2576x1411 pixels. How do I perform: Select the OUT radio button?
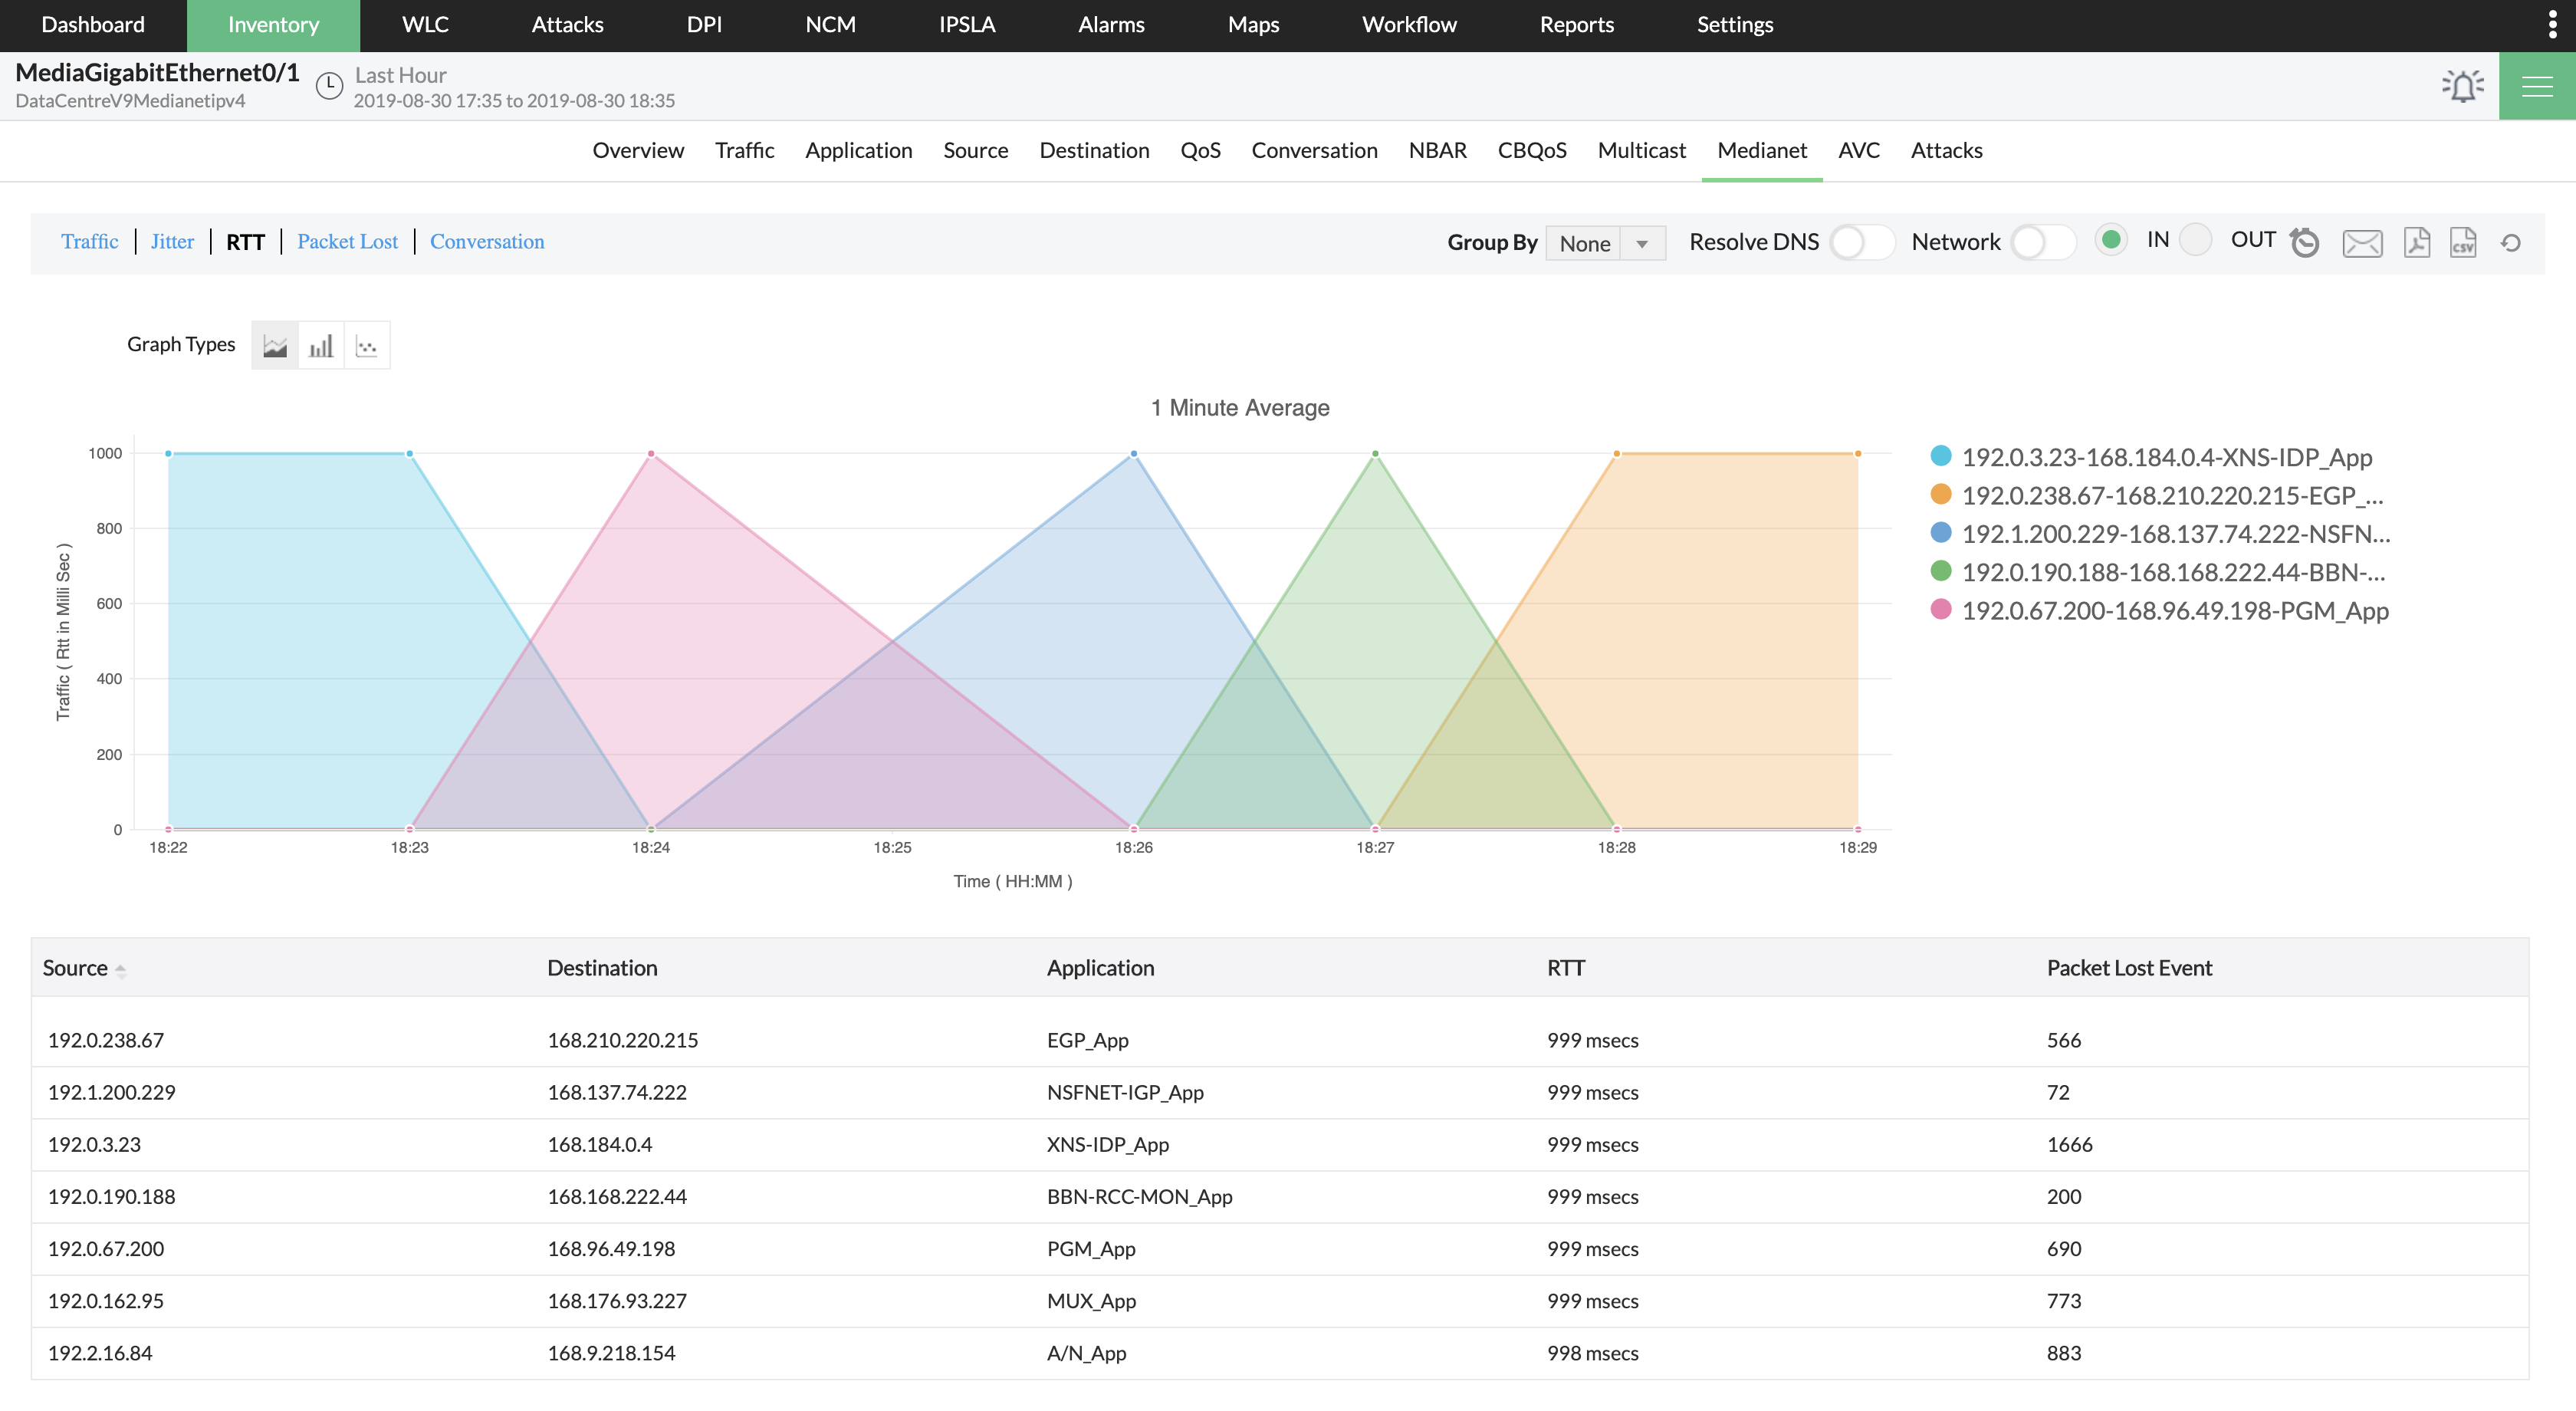coord(2195,240)
